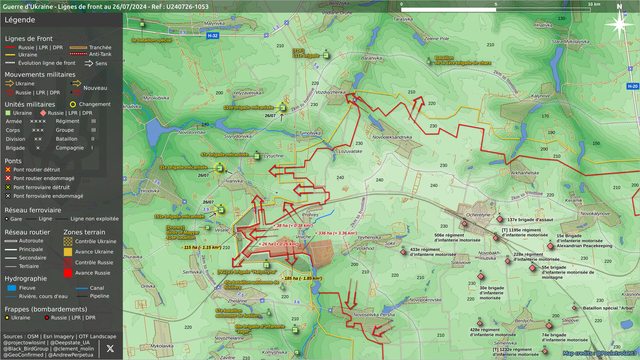This screenshot has height=360, width=640.
Task: Select the 137e brigade d'assaut unit marker
Action: coord(500,220)
